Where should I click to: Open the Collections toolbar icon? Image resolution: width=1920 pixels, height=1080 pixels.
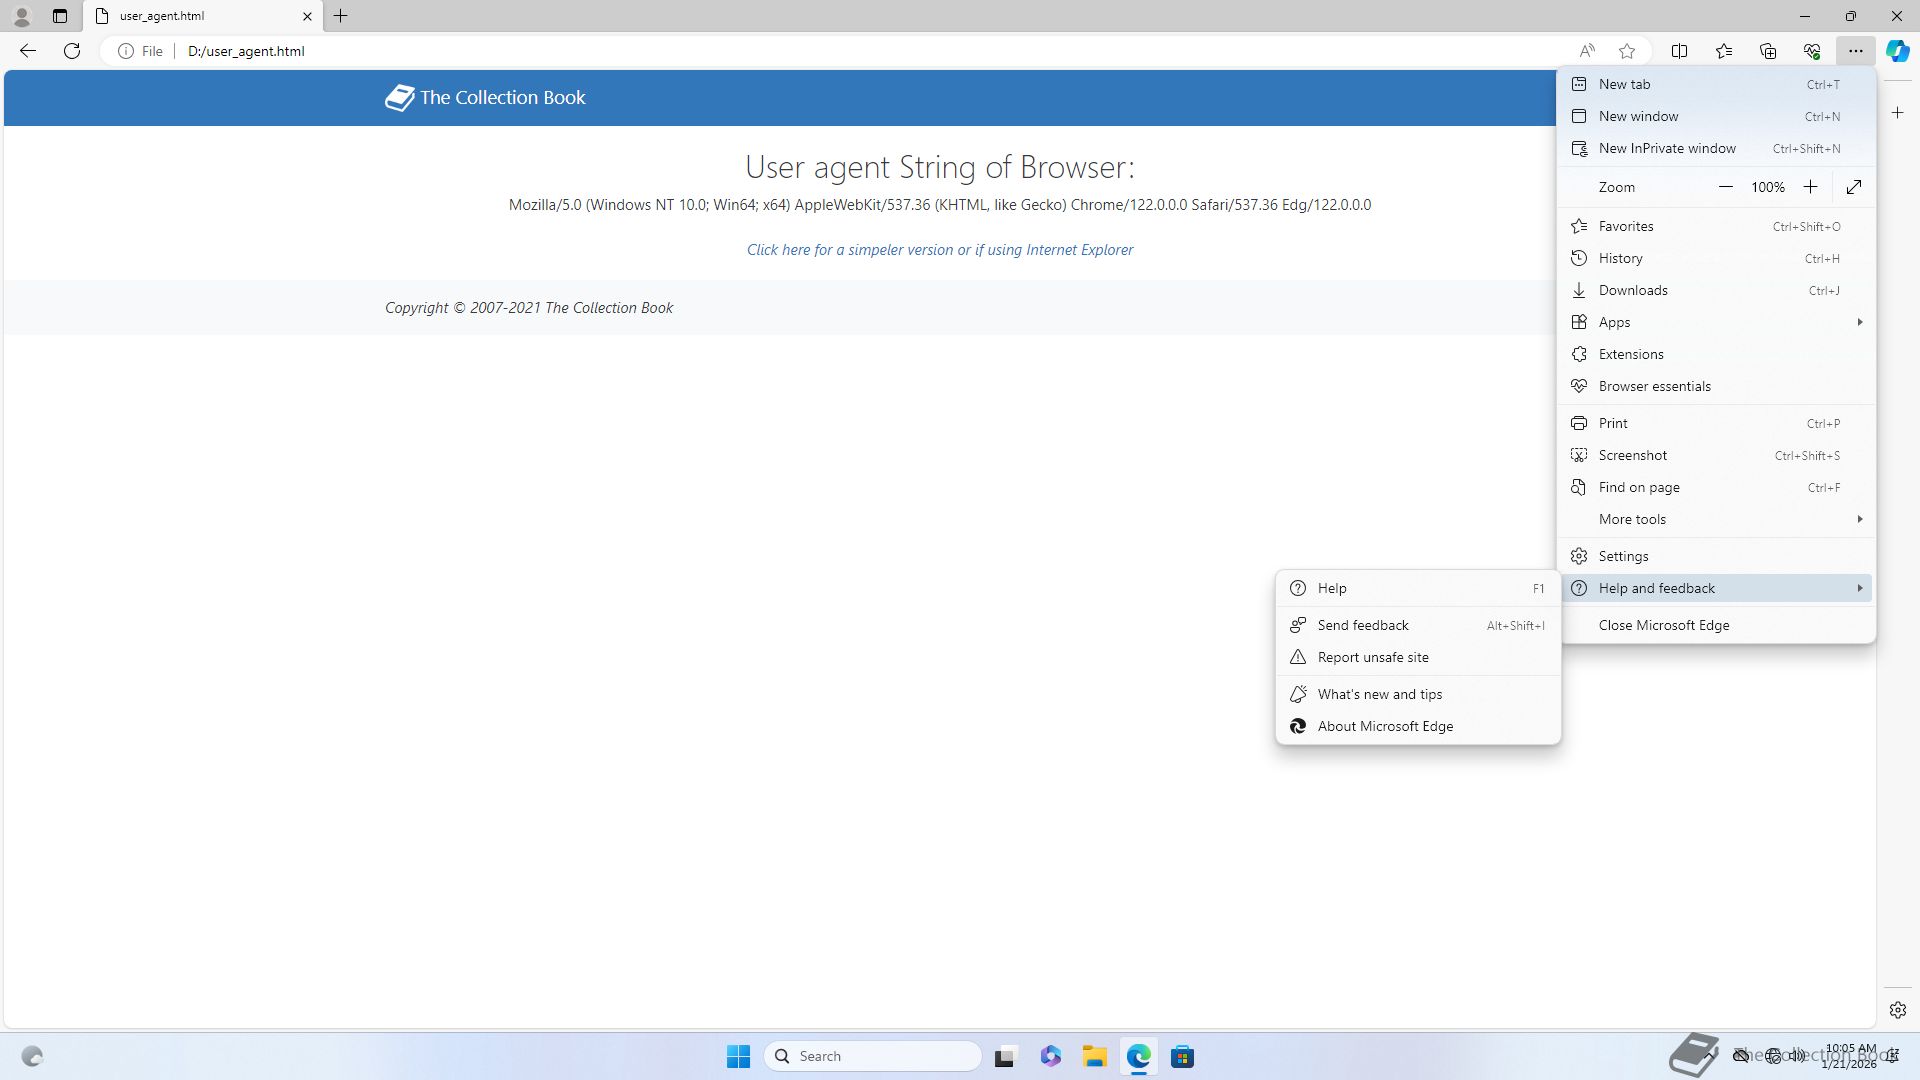point(1768,51)
